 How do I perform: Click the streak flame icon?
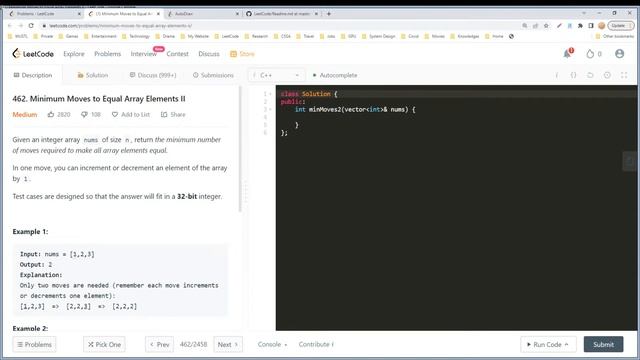(x=590, y=54)
